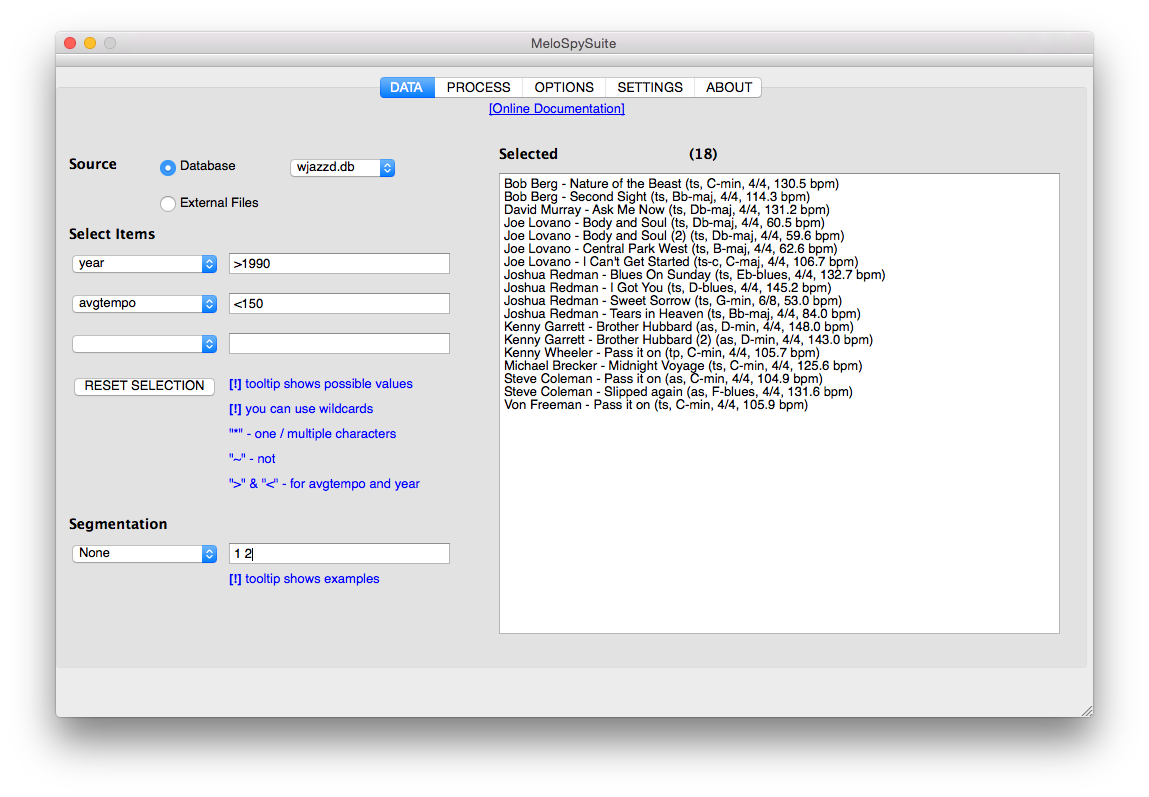
Task: Open the avgtempo filter dropdown
Action: point(144,303)
